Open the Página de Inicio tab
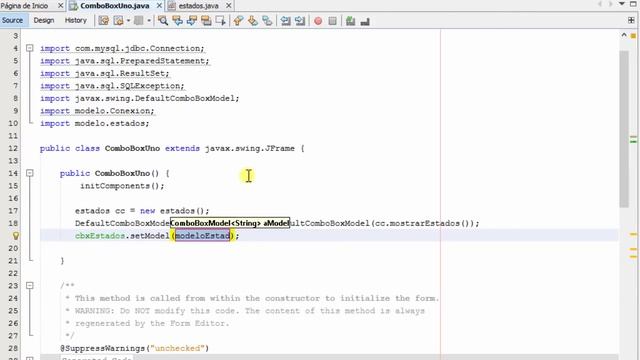Image resolution: width=640 pixels, height=360 pixels. (x=24, y=6)
